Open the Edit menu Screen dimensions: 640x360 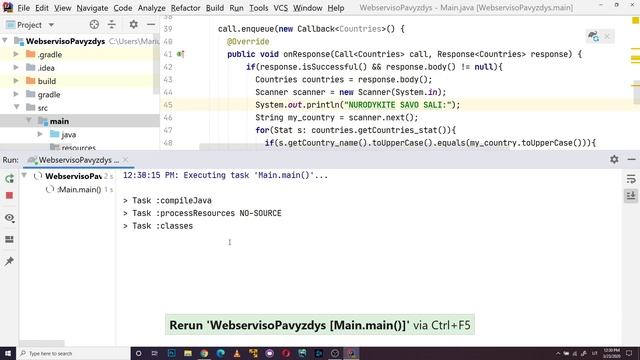tap(42, 8)
